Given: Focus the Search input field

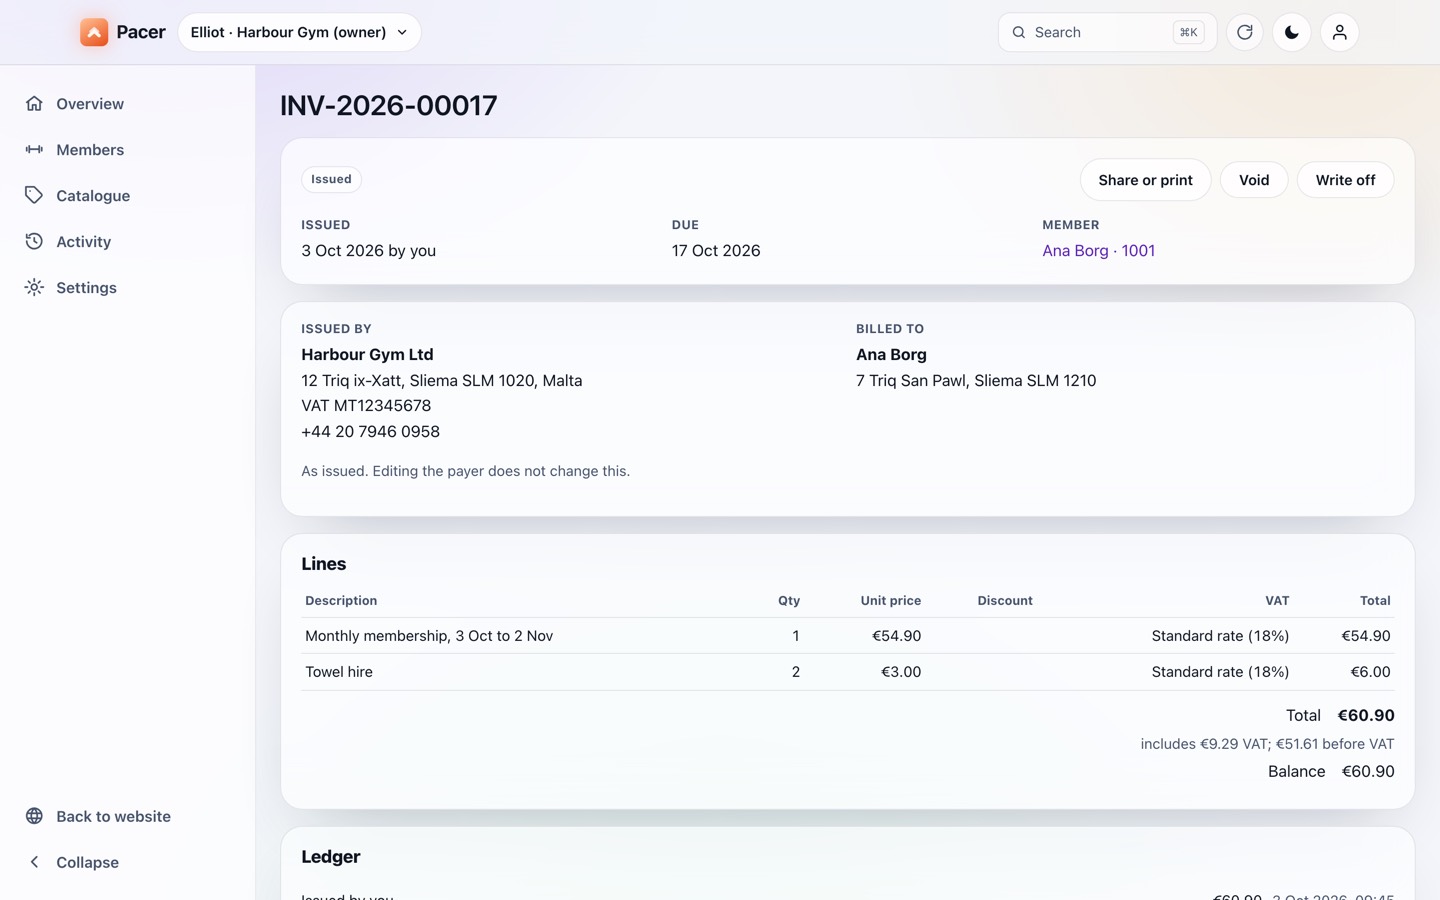Looking at the screenshot, I should [x=1107, y=32].
